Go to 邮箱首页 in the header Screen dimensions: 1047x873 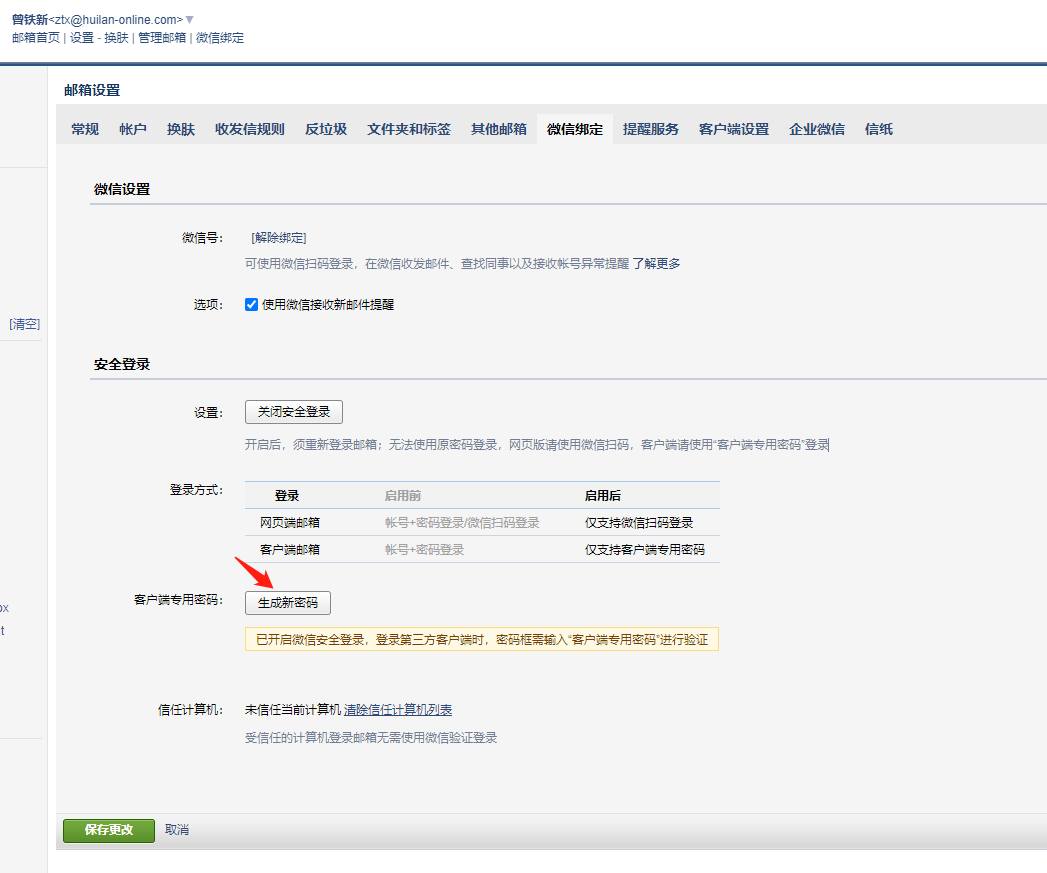tap(36, 38)
